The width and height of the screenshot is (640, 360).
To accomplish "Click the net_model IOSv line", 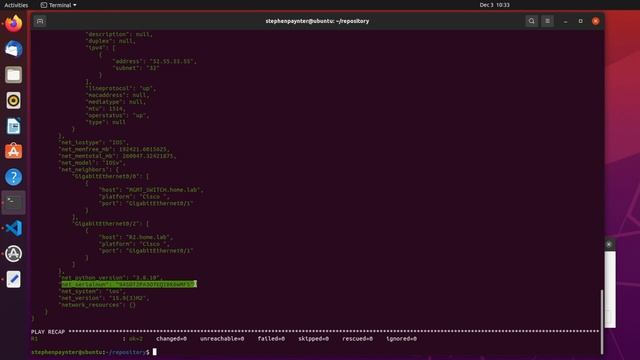I will [x=93, y=162].
